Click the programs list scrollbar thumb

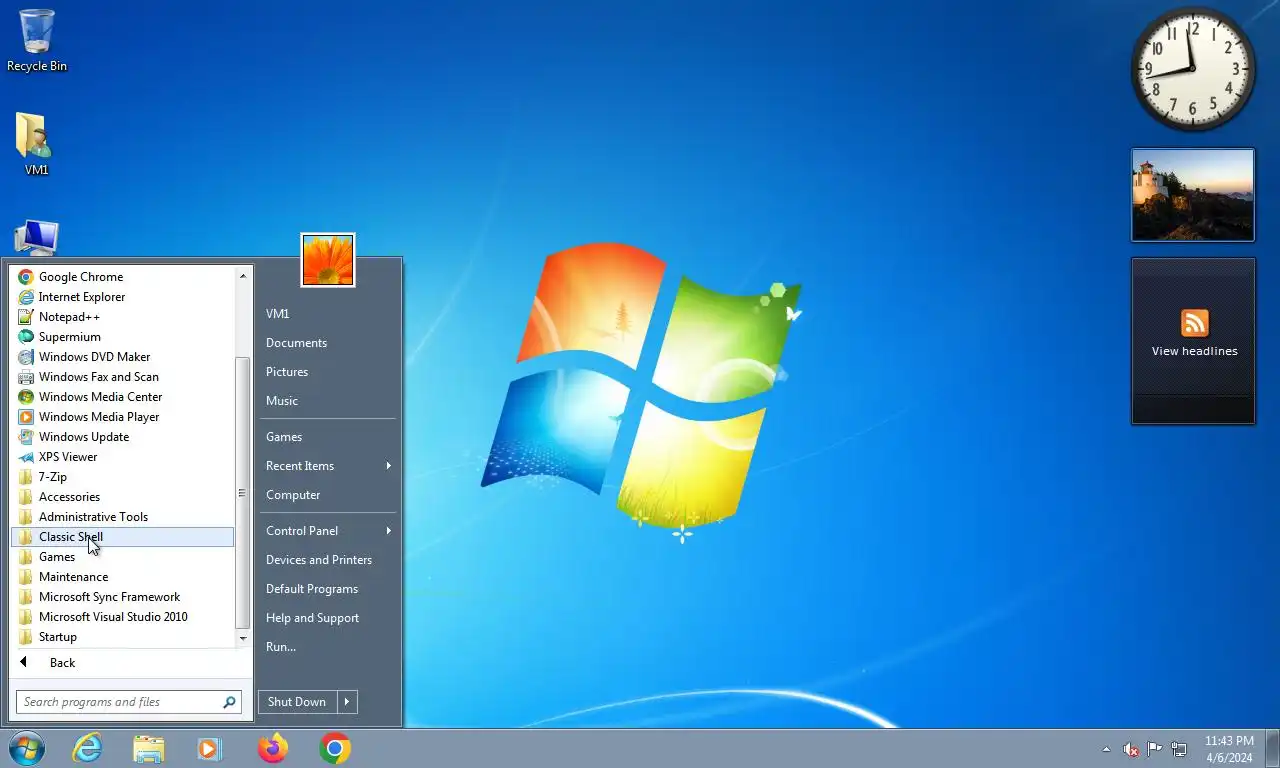click(242, 492)
